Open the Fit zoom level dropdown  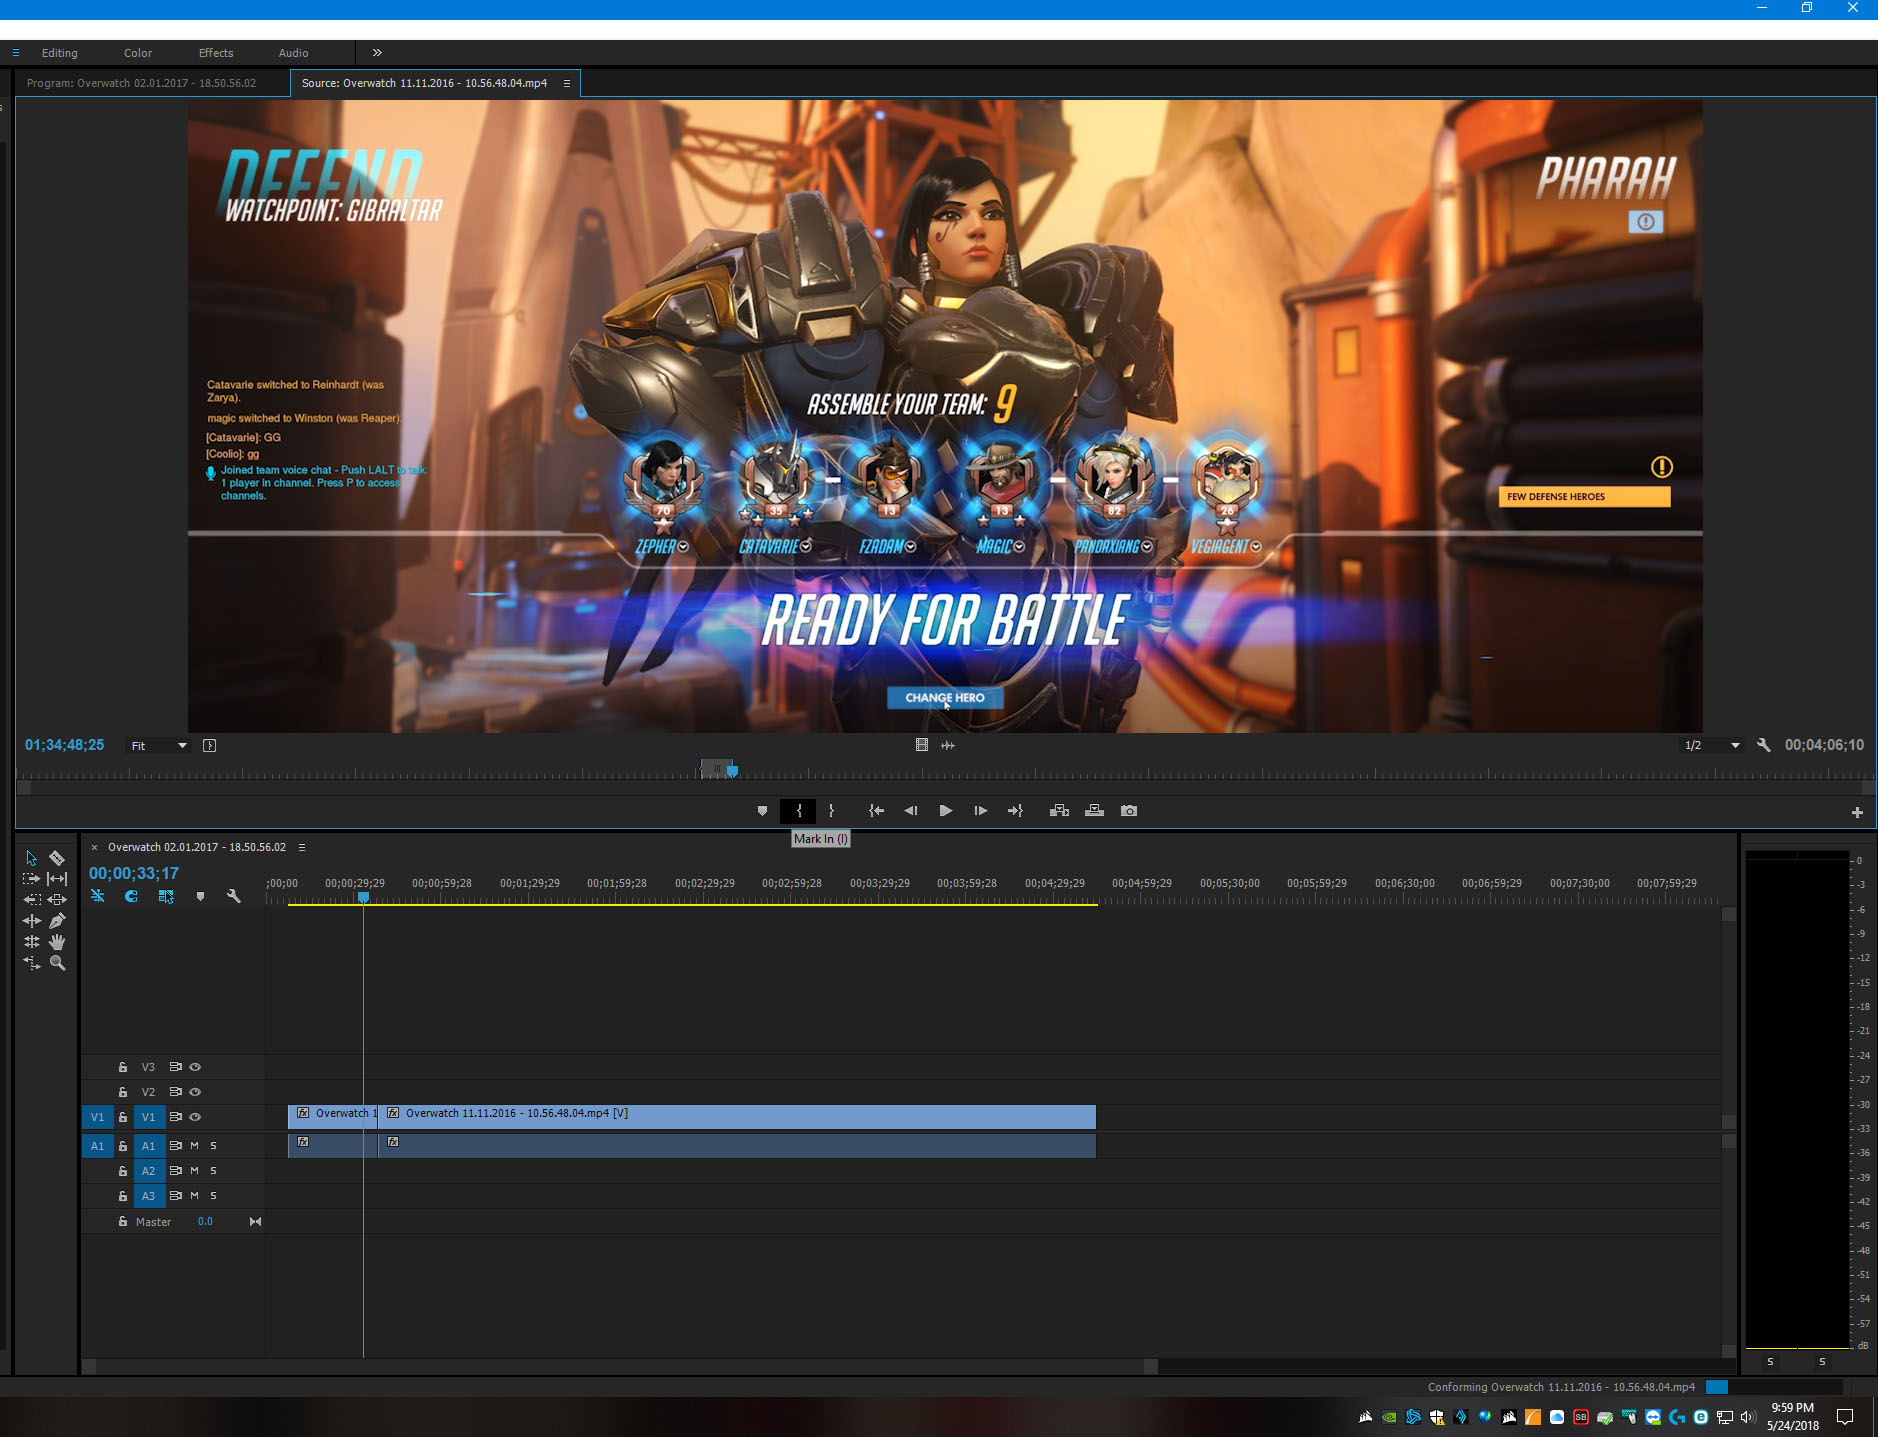[159, 746]
